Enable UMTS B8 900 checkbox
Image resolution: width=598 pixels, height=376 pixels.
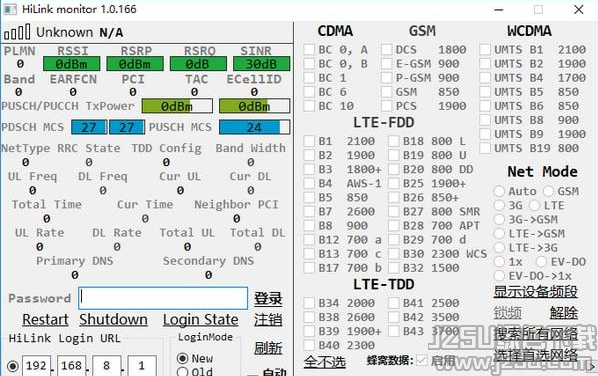click(x=485, y=120)
